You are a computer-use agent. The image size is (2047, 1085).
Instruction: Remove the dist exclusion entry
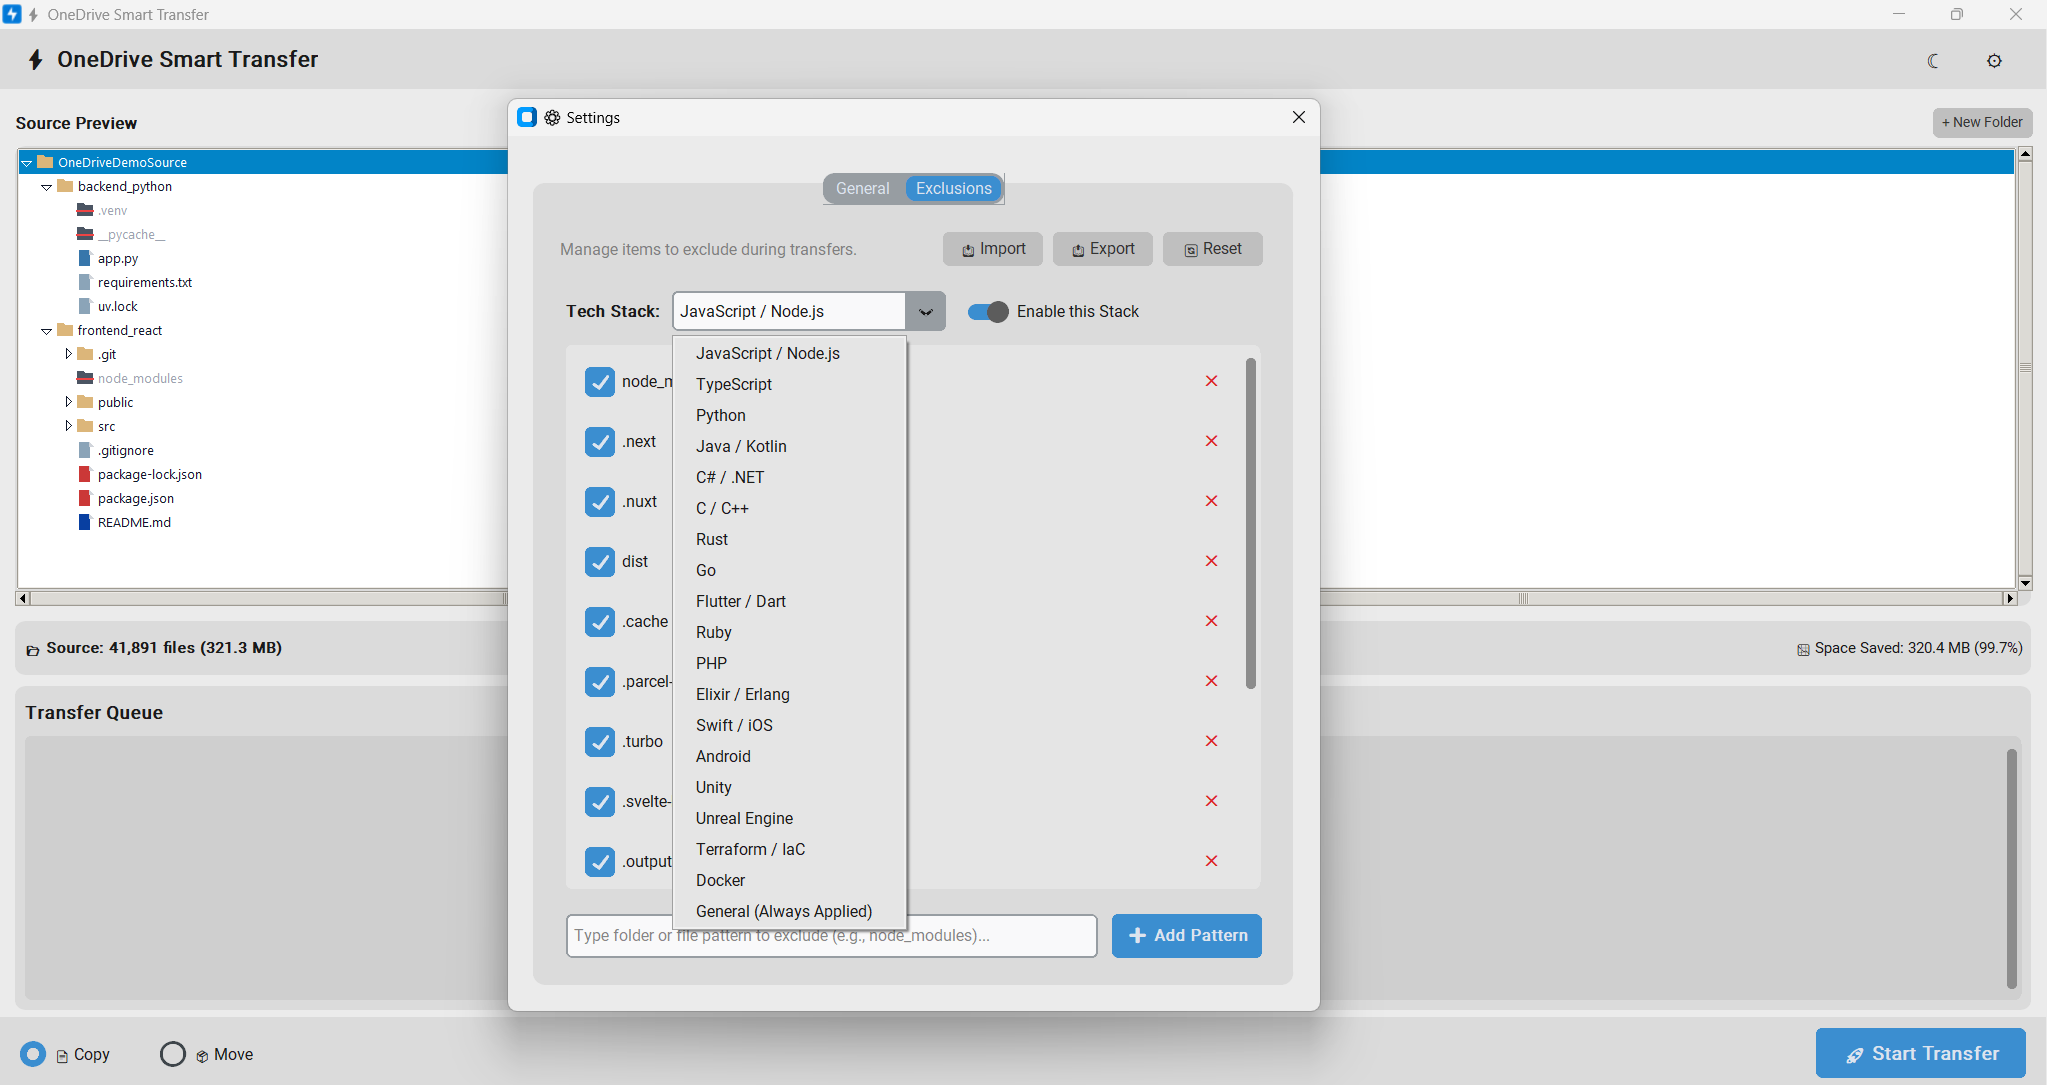[1211, 561]
